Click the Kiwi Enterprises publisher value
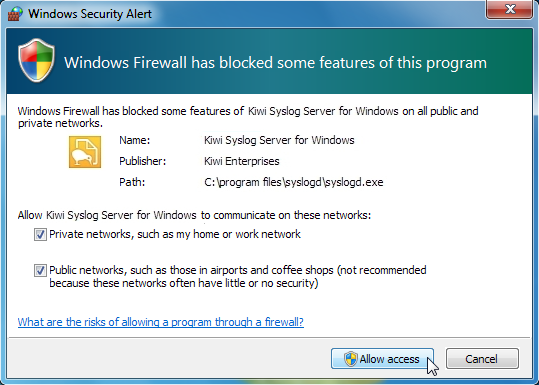This screenshot has height=385, width=539. [x=242, y=161]
